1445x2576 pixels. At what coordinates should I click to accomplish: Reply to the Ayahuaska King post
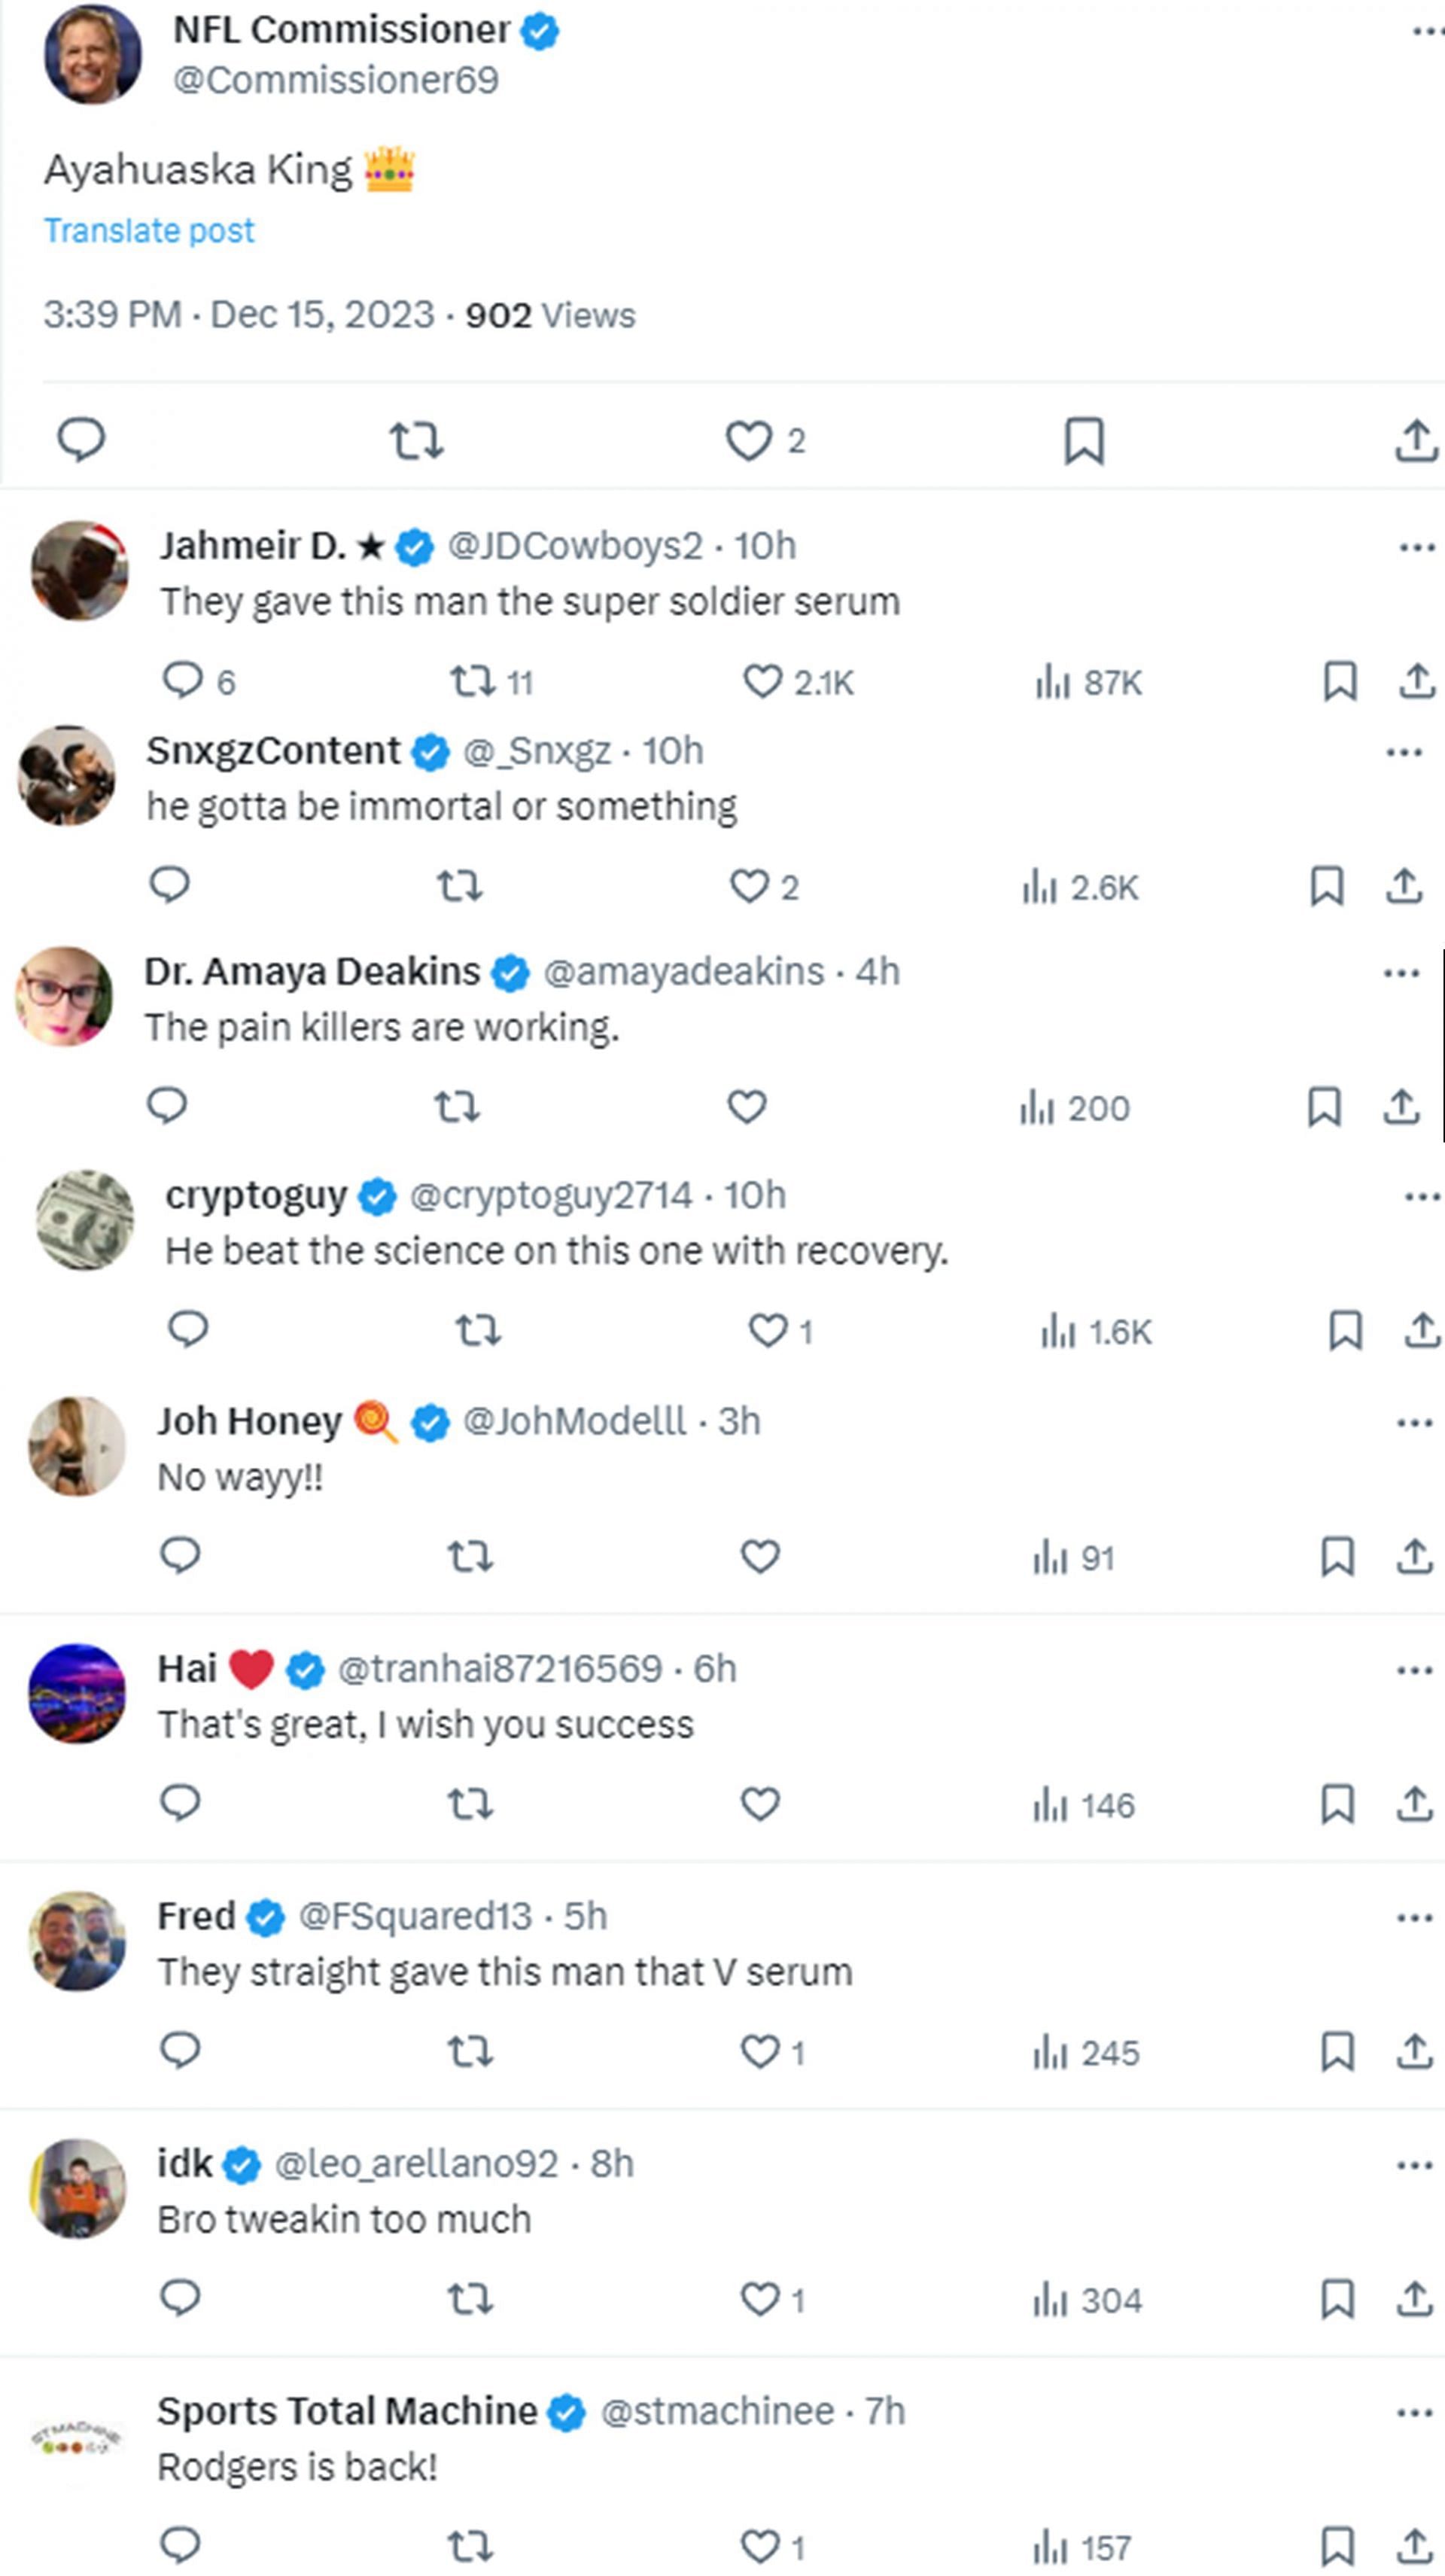tap(81, 440)
